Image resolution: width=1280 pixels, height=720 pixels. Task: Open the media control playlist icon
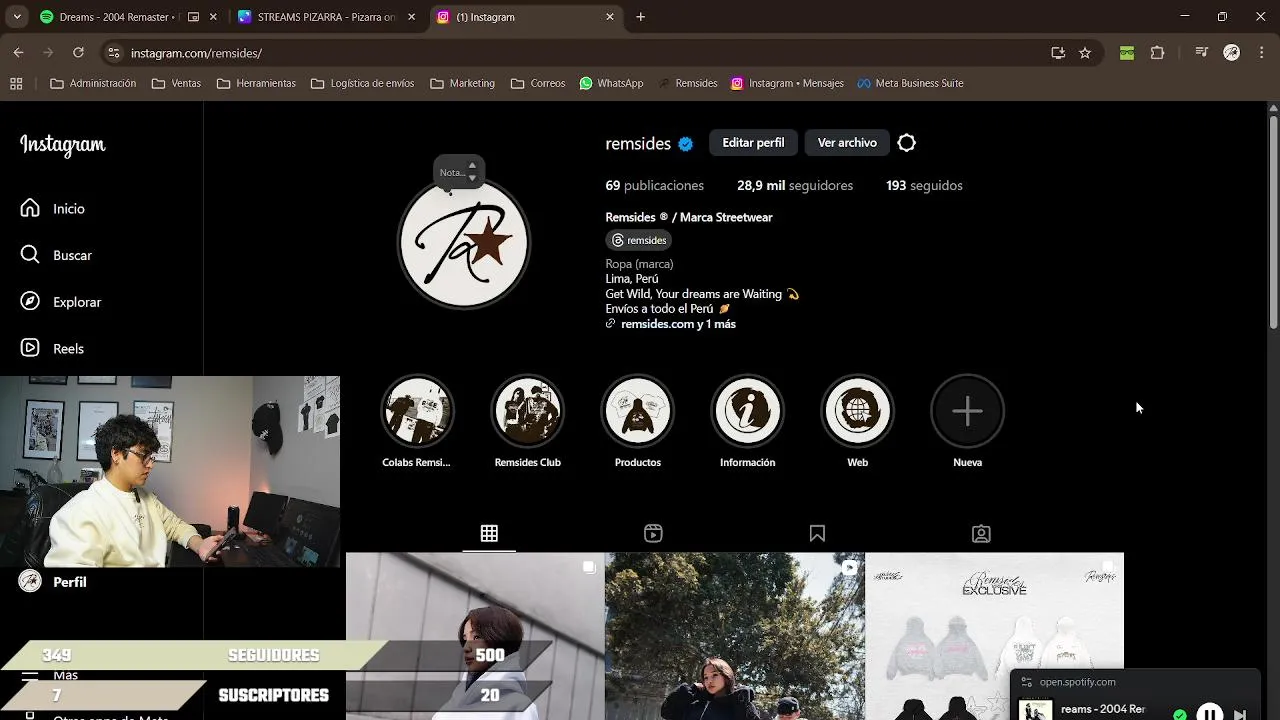pos(1202,53)
